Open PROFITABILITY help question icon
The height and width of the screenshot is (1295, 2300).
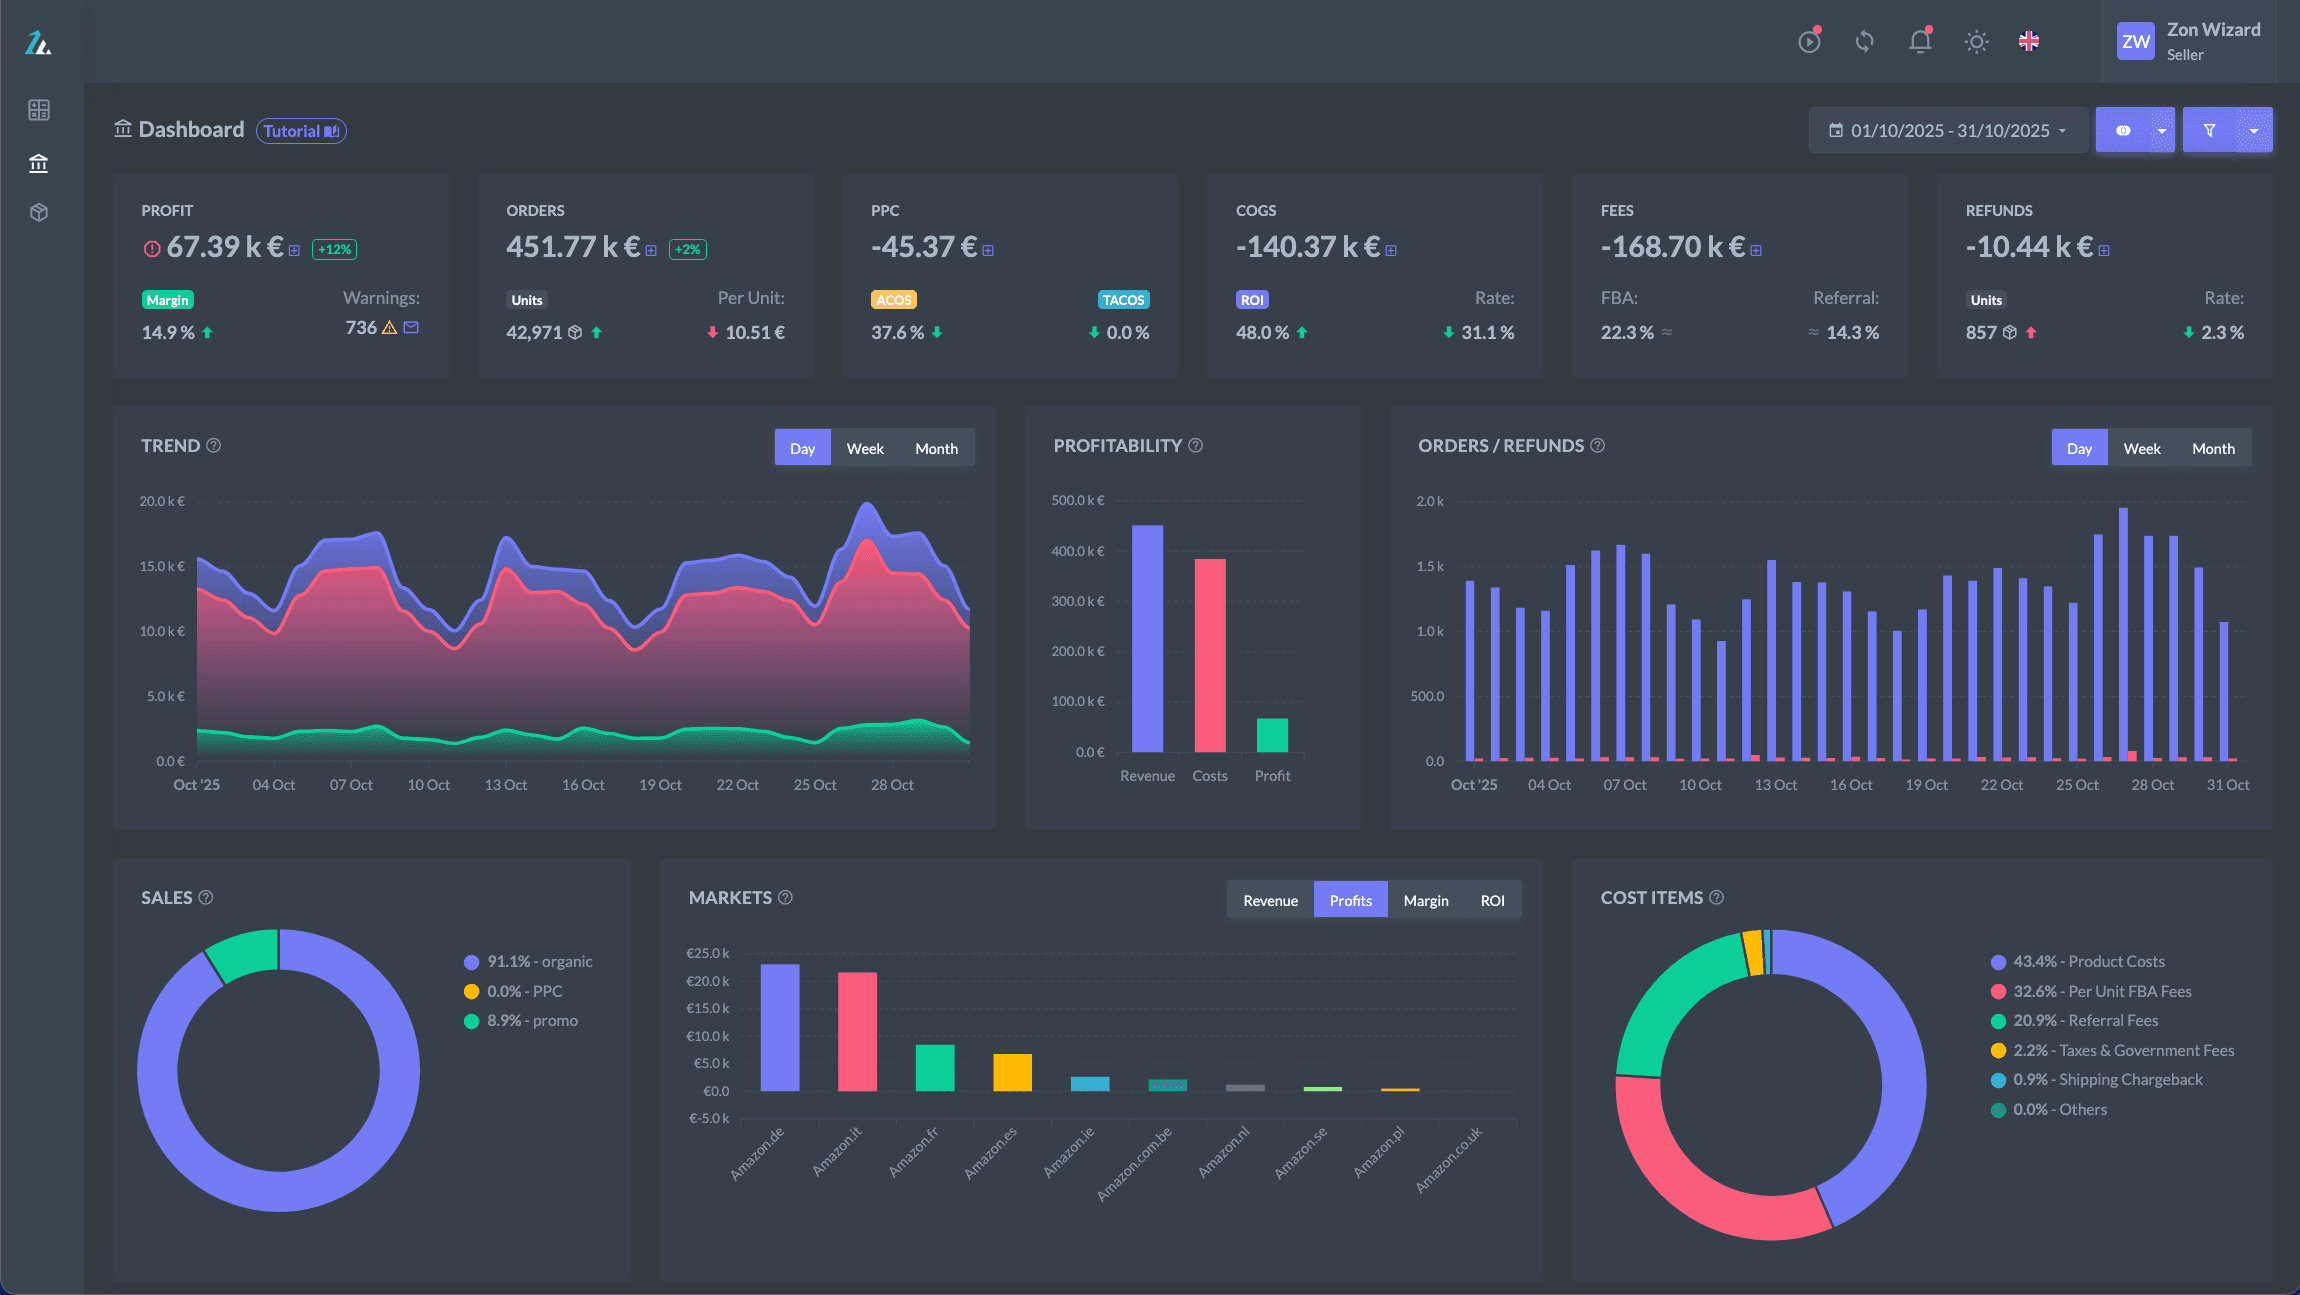click(x=1195, y=446)
